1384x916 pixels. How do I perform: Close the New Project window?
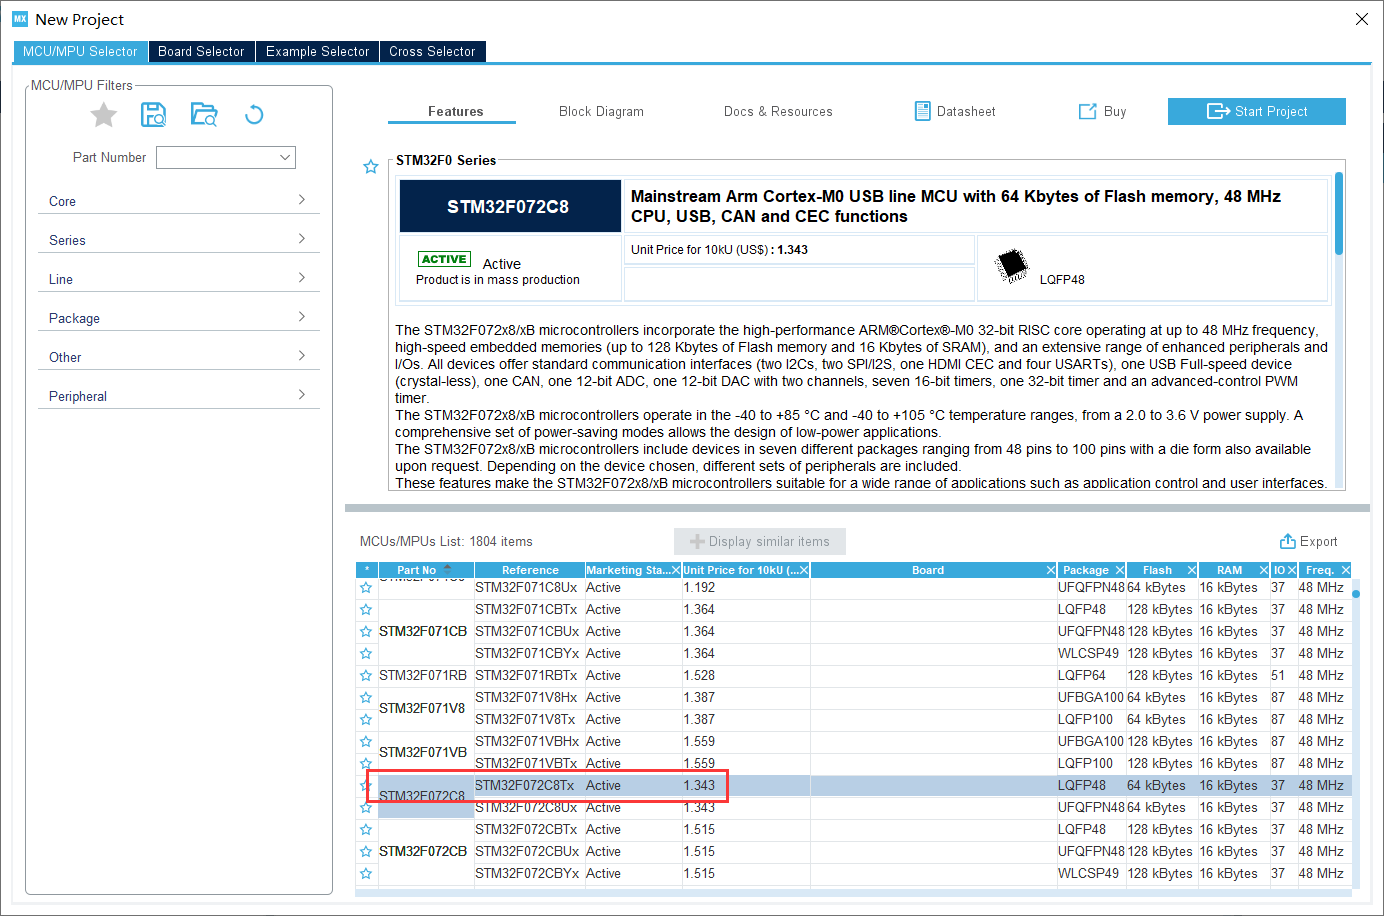(x=1361, y=19)
